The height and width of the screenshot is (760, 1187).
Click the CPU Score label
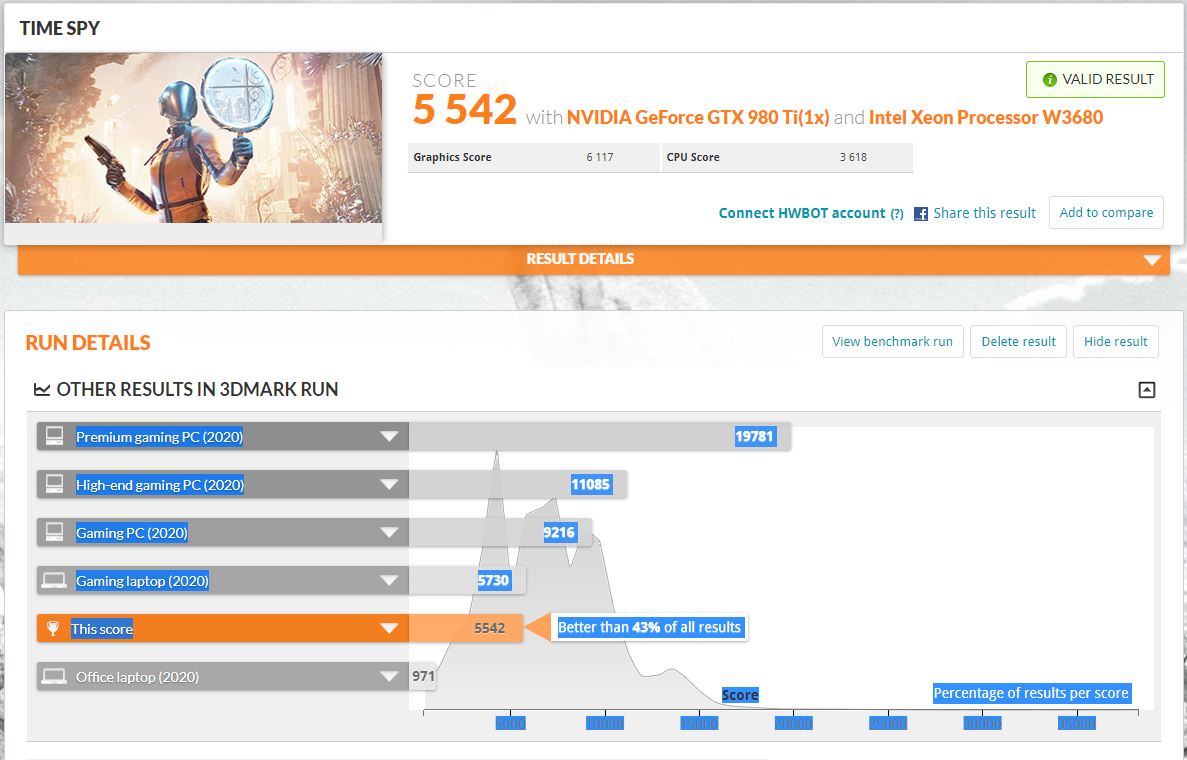pyautogui.click(x=693, y=157)
